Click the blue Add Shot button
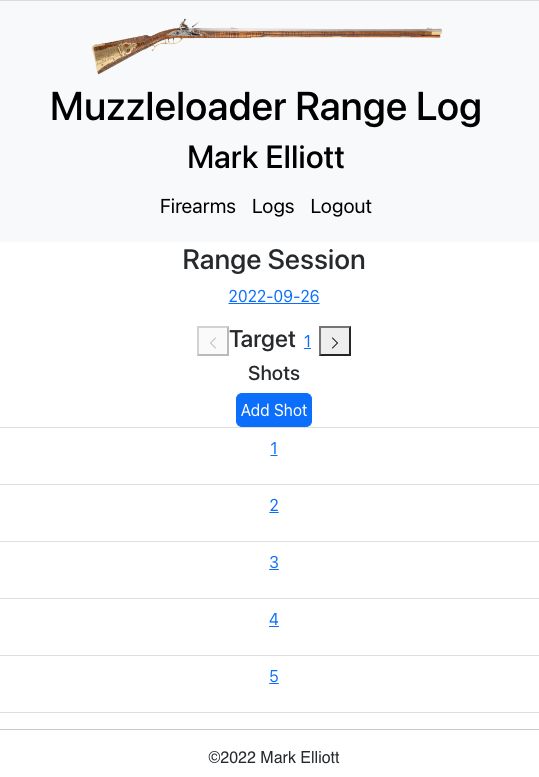The image size is (539, 777). click(274, 410)
